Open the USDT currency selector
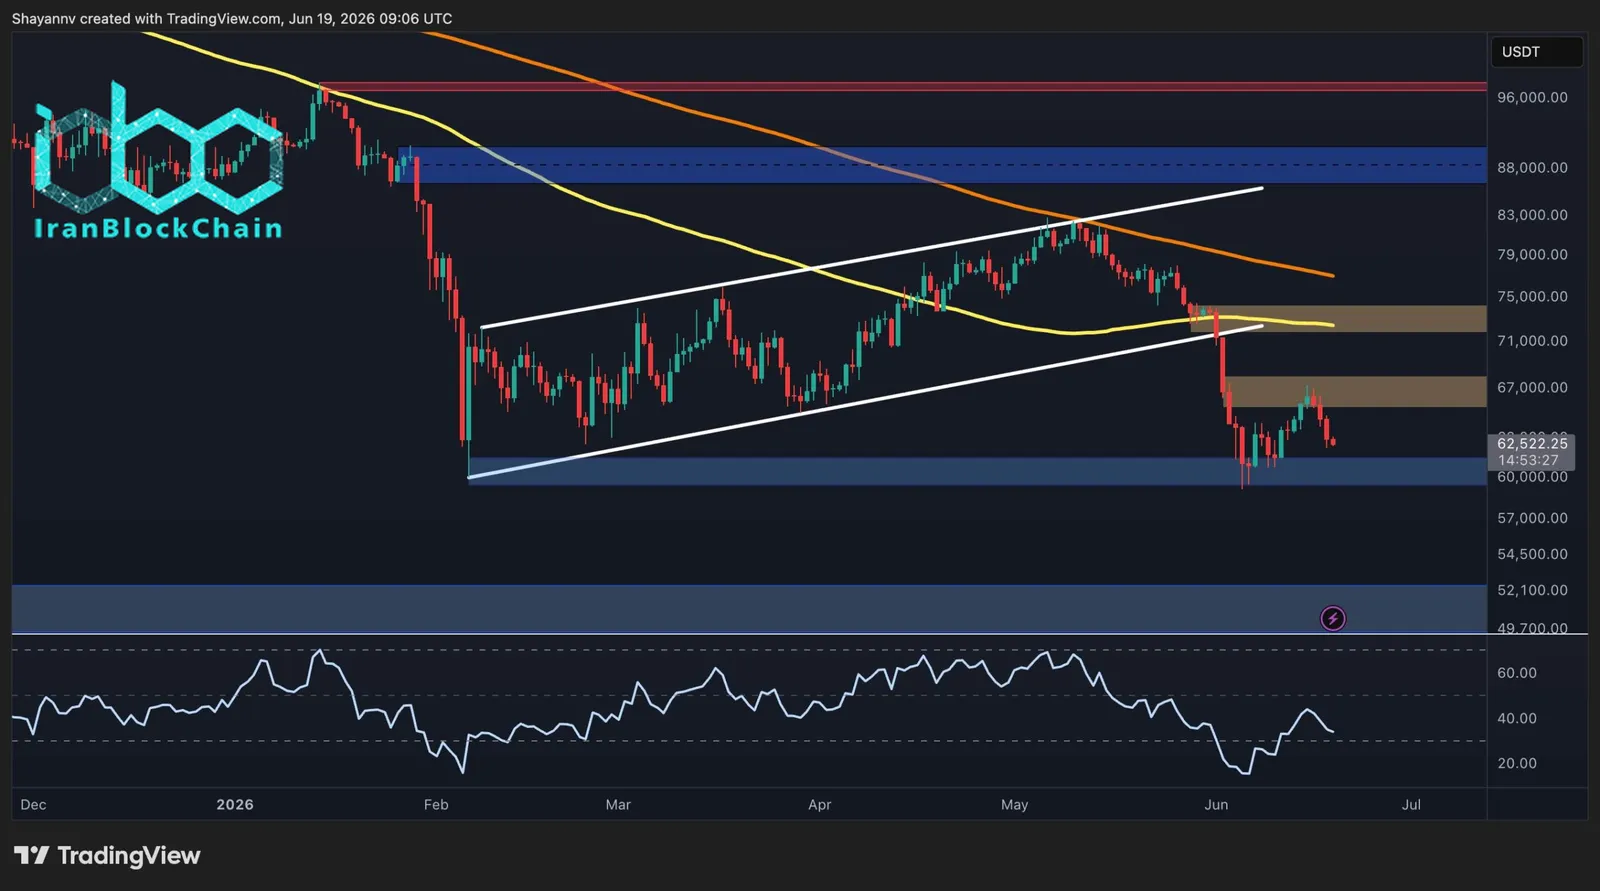This screenshot has width=1600, height=891. (x=1536, y=52)
